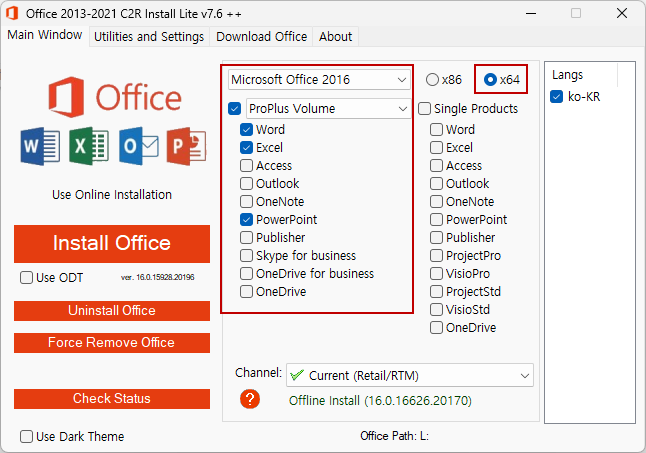Click the Outlook application icon in the banner
Viewport: 646px width, 453px height.
tap(138, 146)
